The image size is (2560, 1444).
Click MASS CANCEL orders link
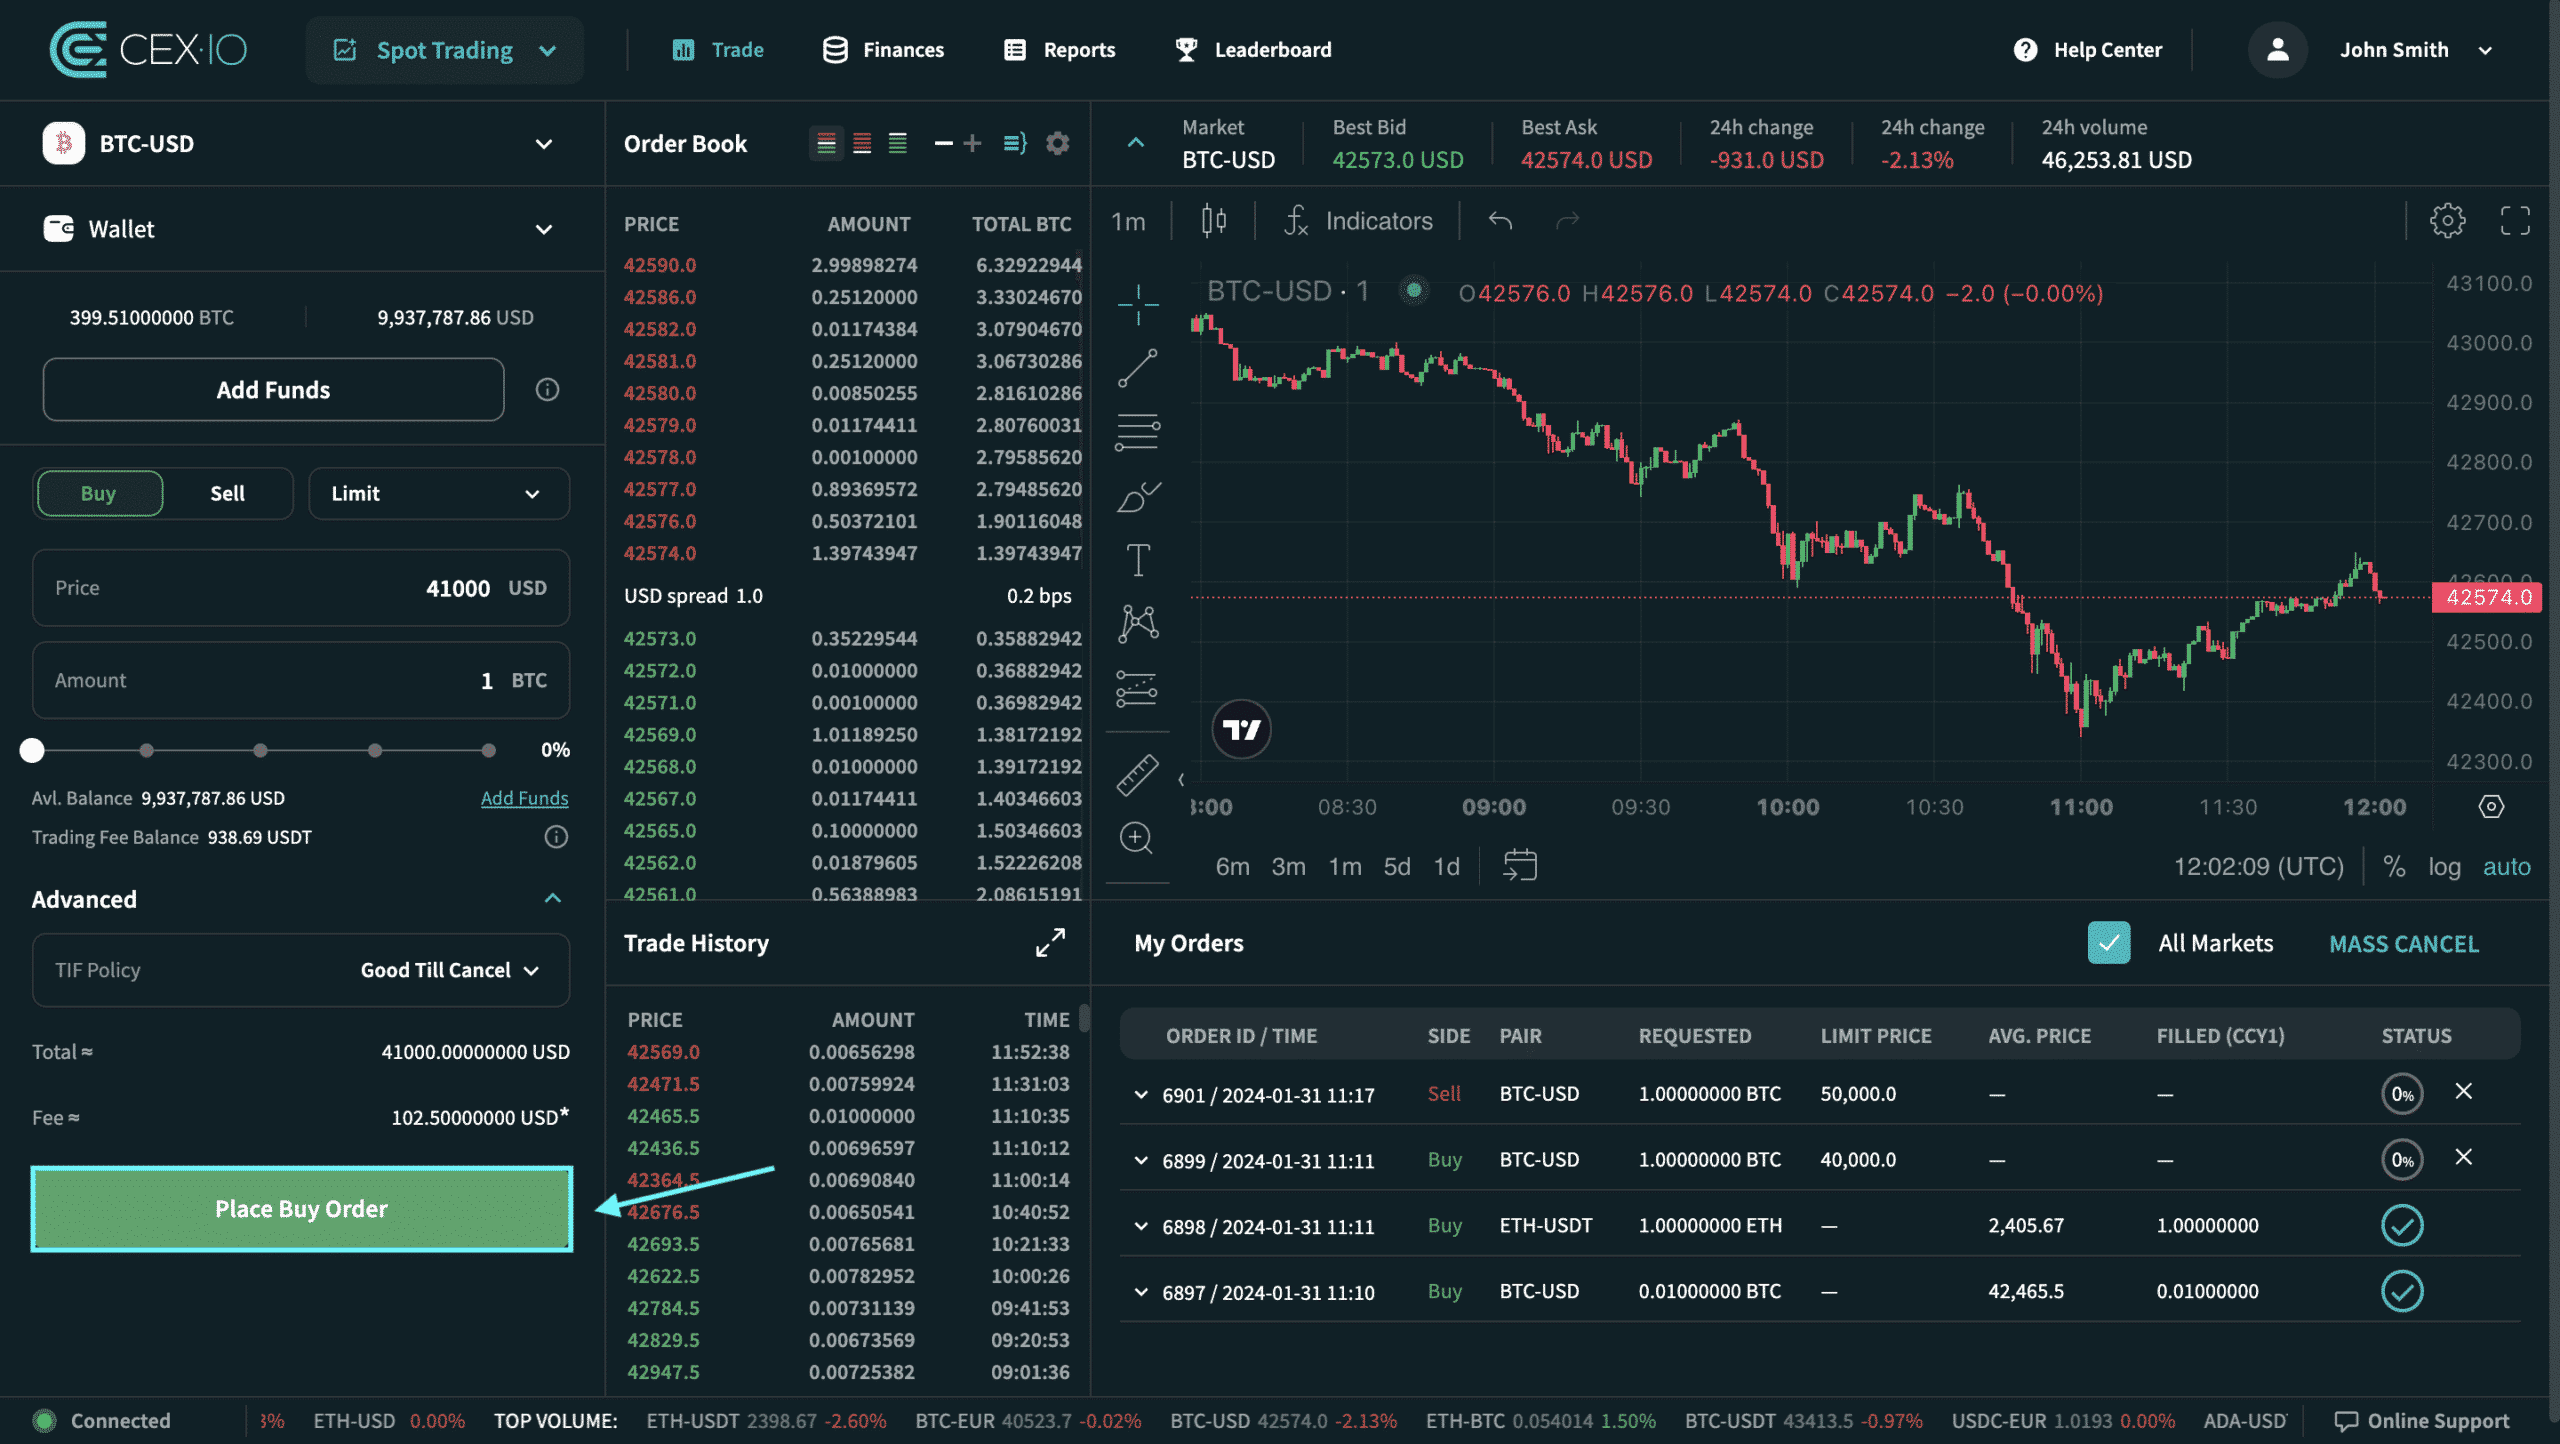(x=2404, y=944)
